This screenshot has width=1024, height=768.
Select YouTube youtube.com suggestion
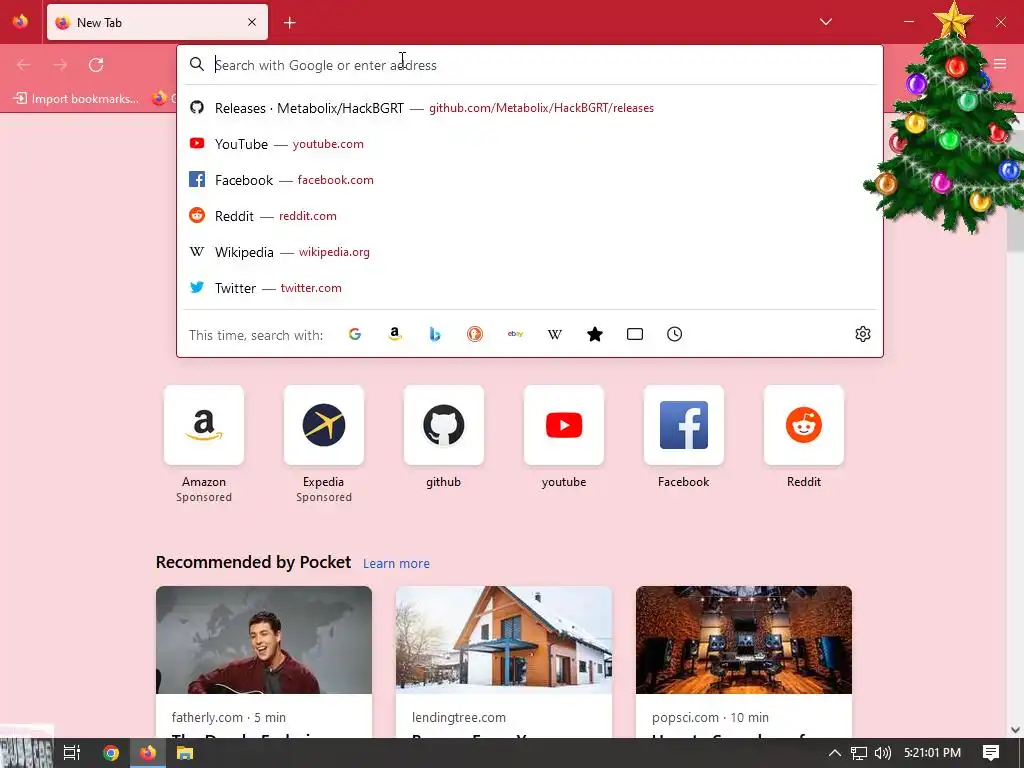530,144
